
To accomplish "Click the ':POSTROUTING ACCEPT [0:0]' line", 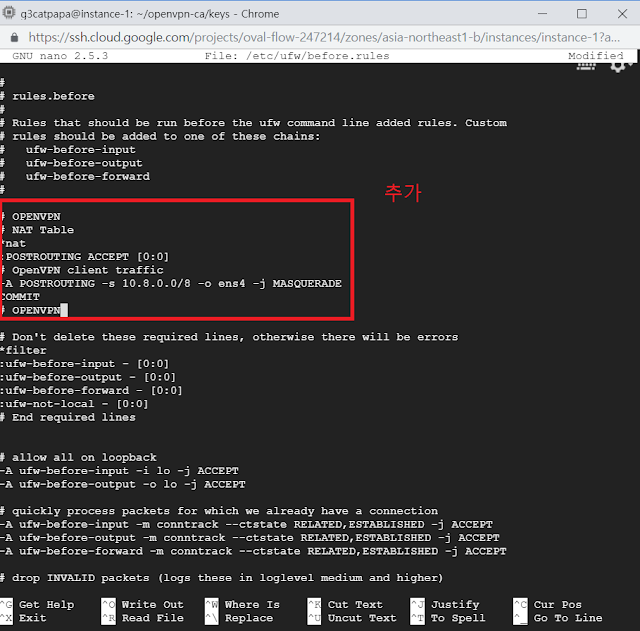I will 85,257.
